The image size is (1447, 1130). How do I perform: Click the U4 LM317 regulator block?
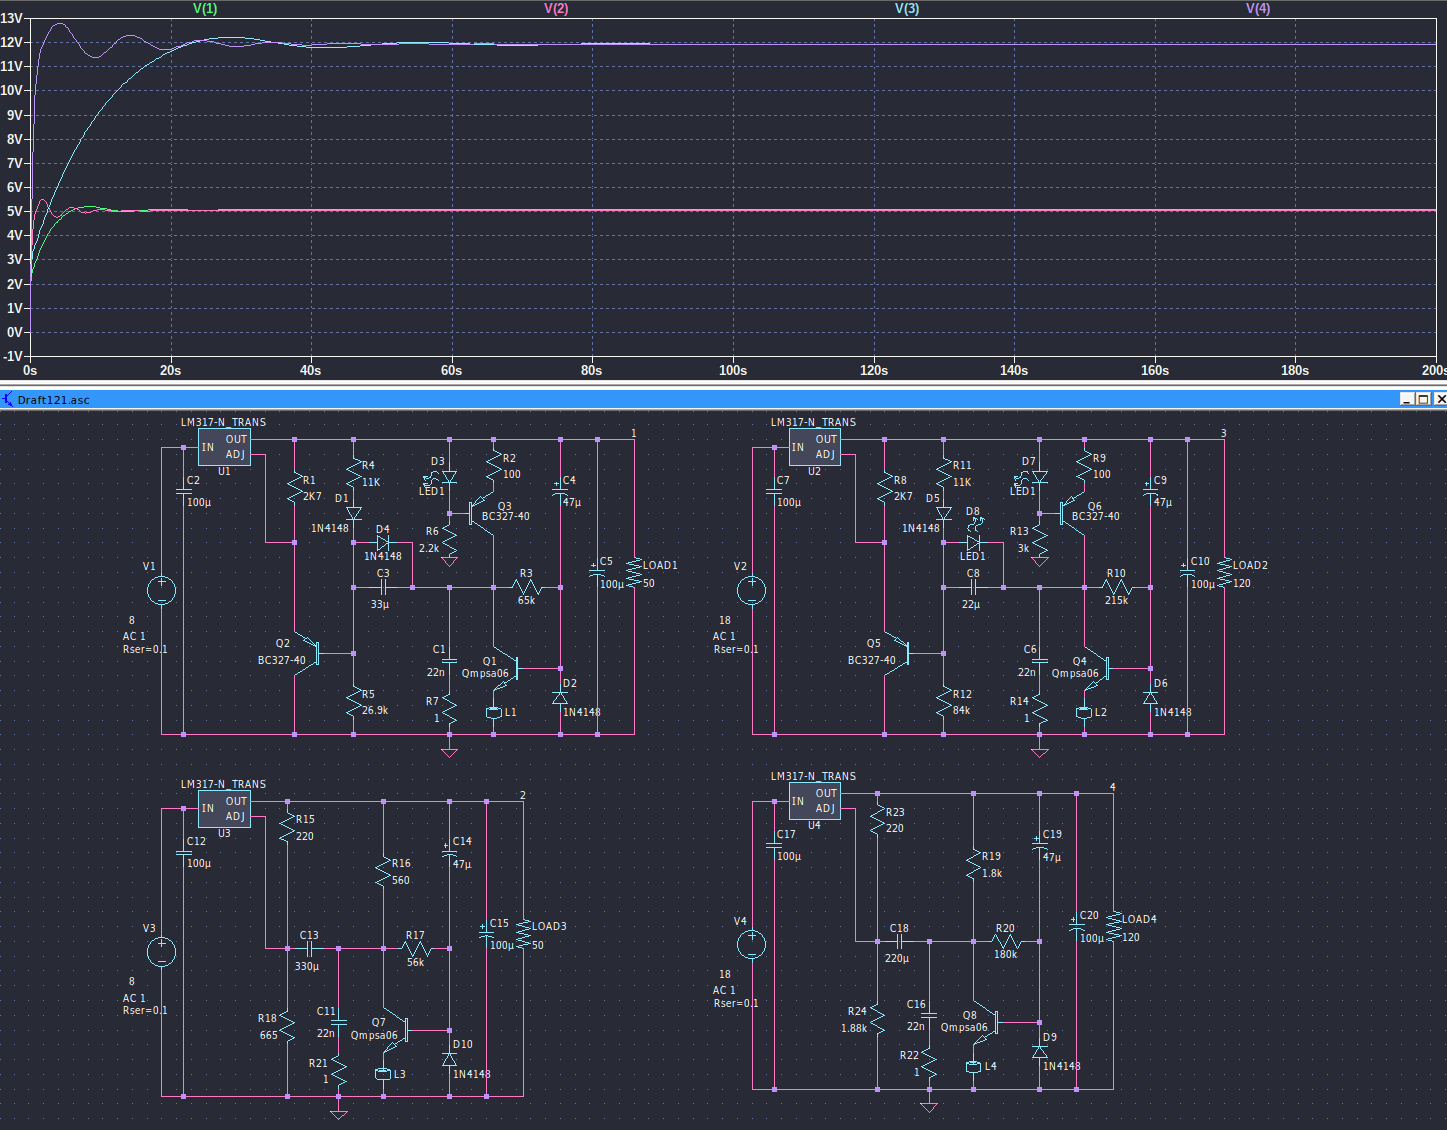(814, 801)
